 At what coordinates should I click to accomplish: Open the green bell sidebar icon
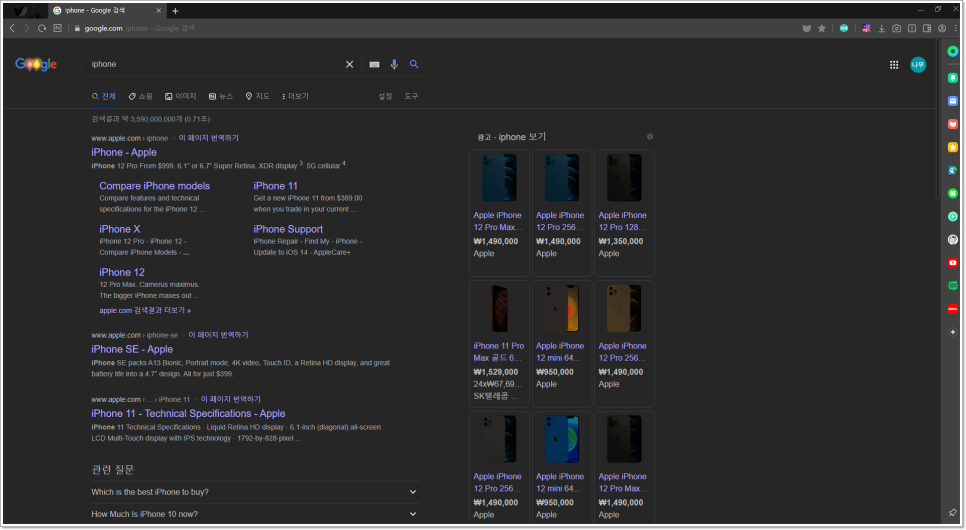pos(952,78)
